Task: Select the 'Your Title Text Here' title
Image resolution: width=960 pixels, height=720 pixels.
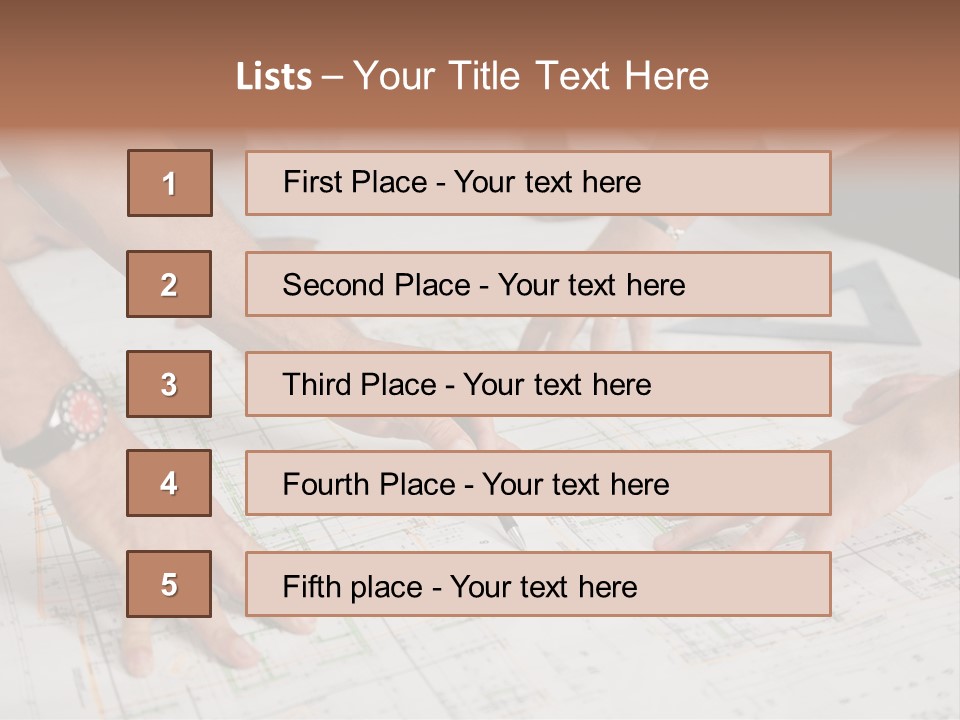Action: click(531, 77)
